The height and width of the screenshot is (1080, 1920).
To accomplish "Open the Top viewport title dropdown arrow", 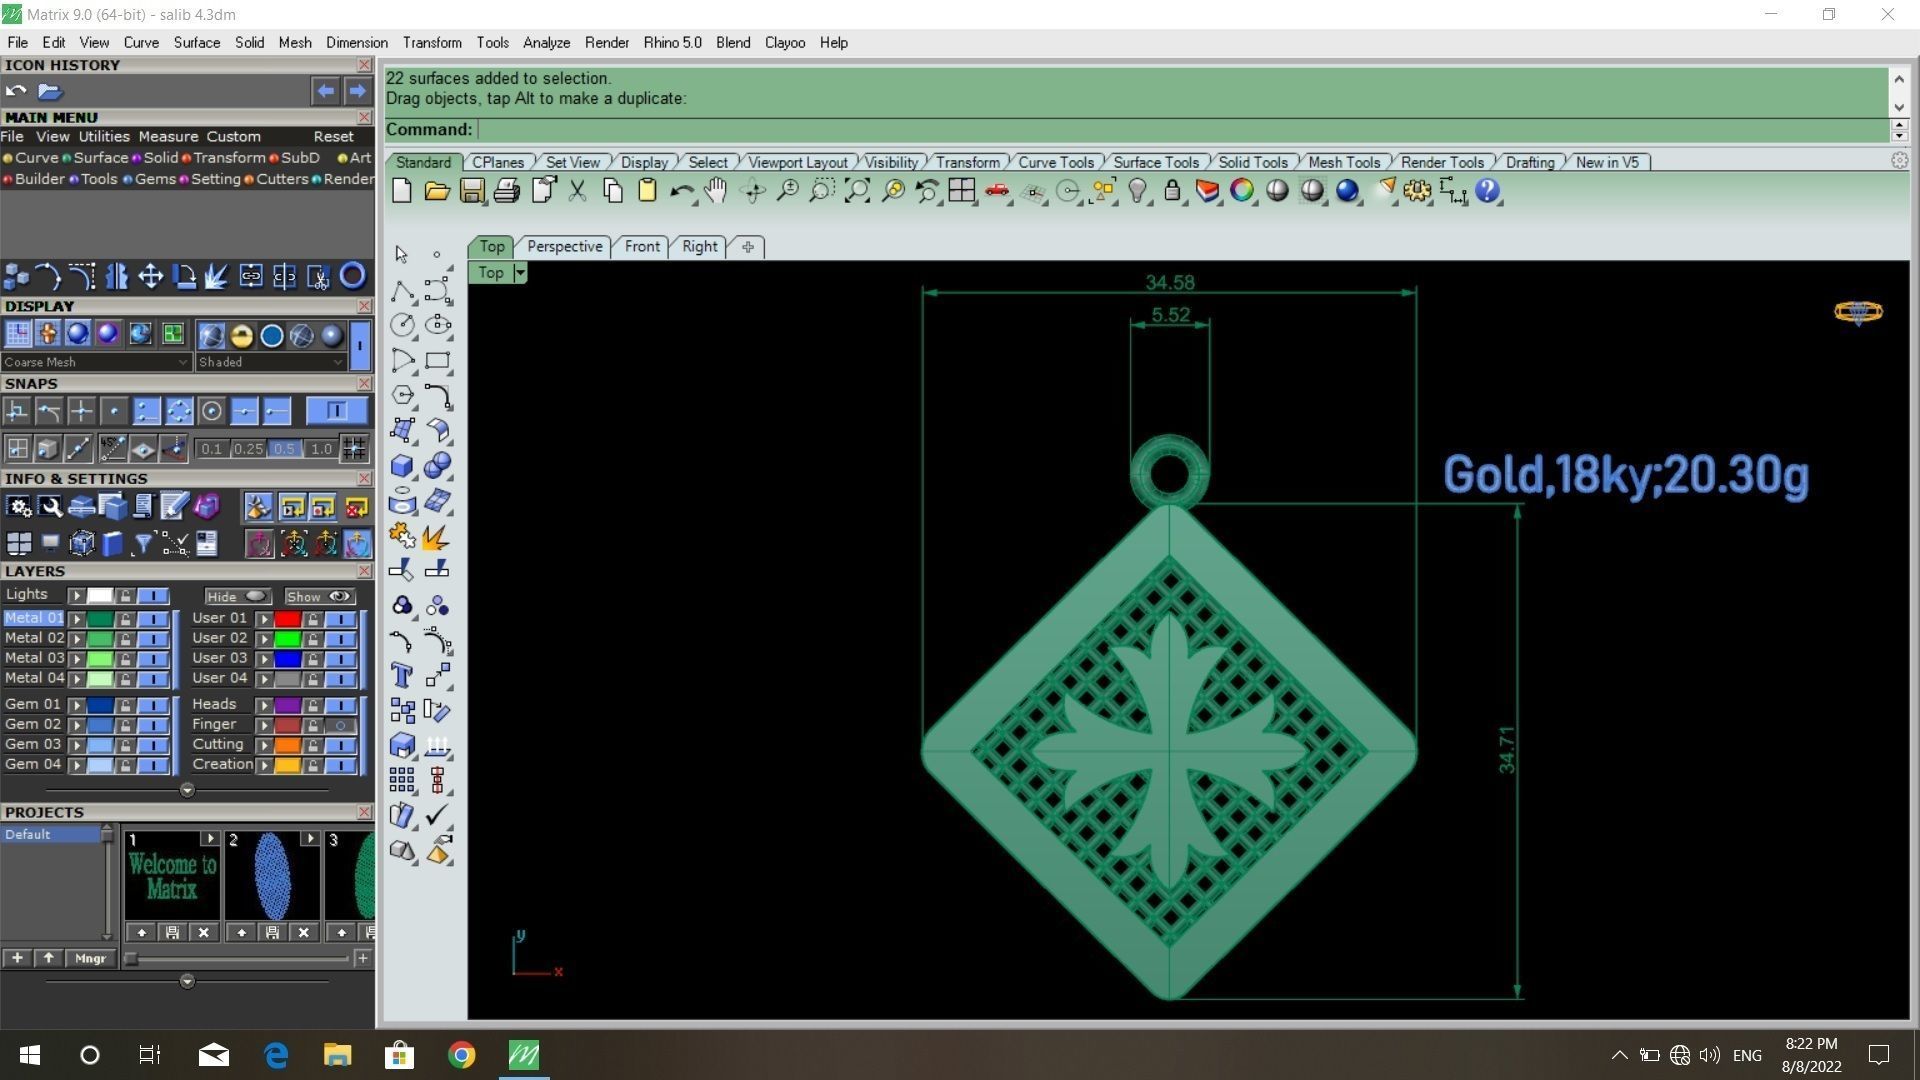I will click(x=520, y=273).
